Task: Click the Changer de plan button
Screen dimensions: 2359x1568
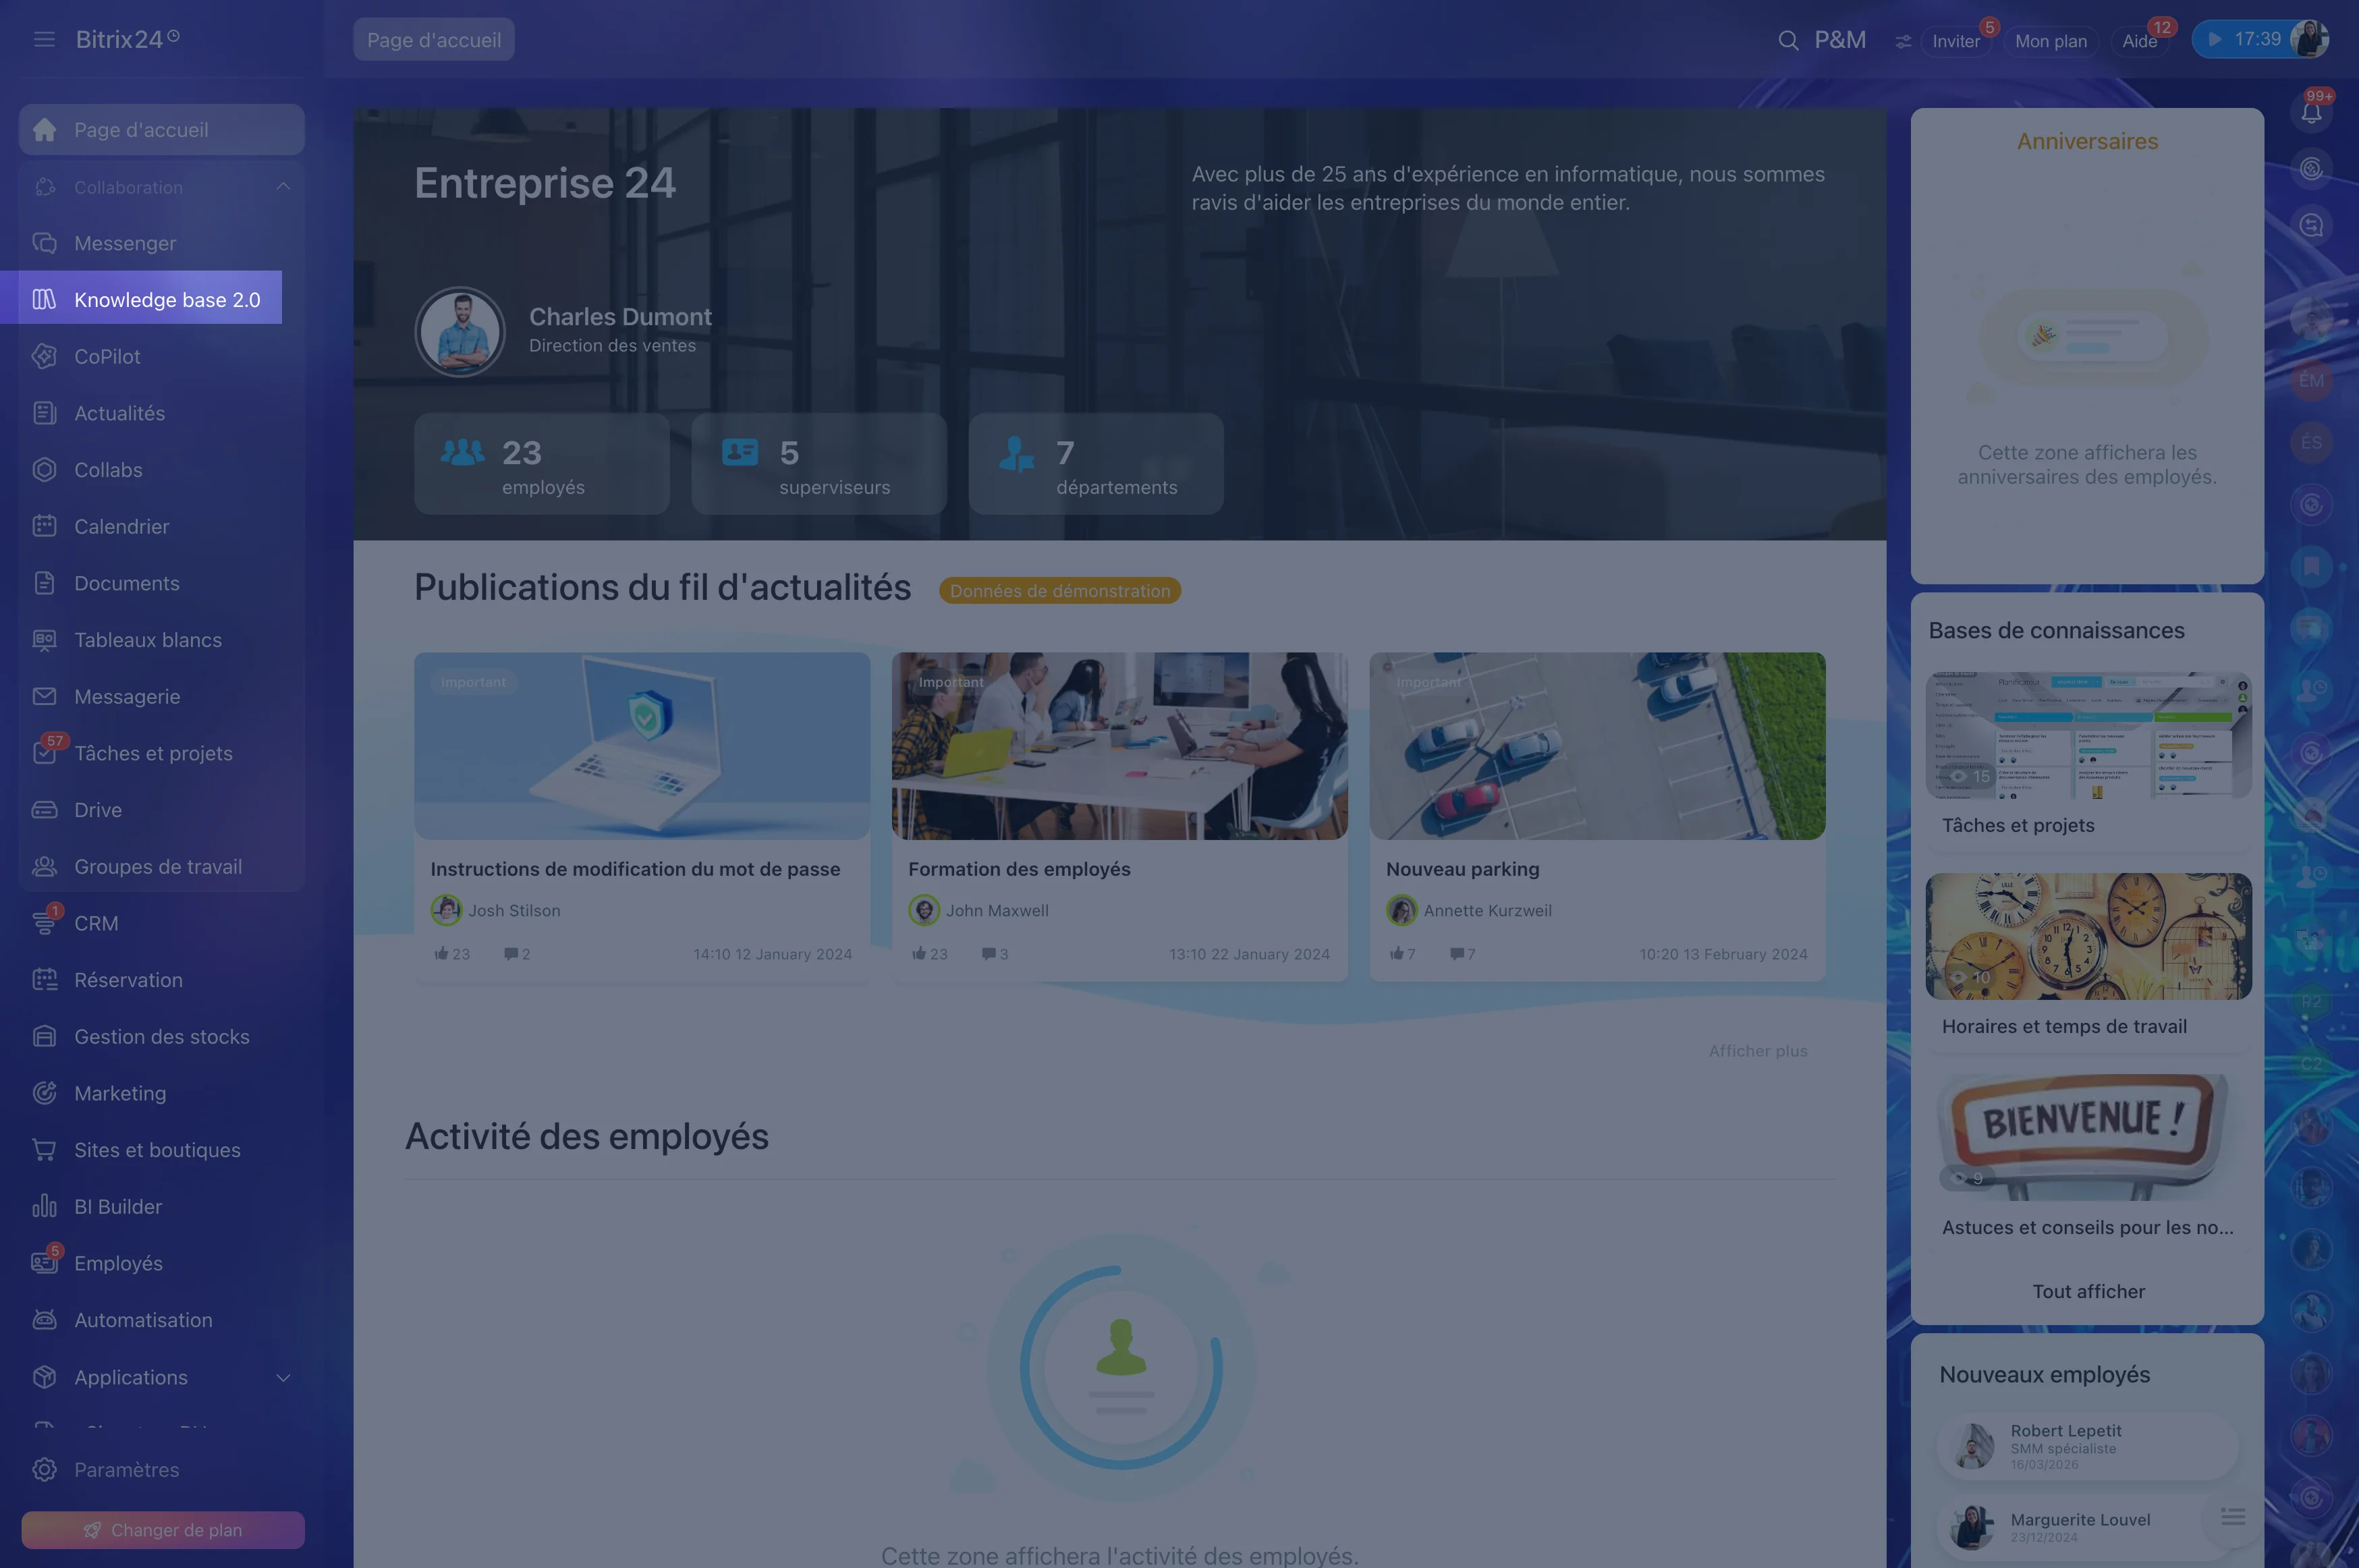Action: [163, 1529]
